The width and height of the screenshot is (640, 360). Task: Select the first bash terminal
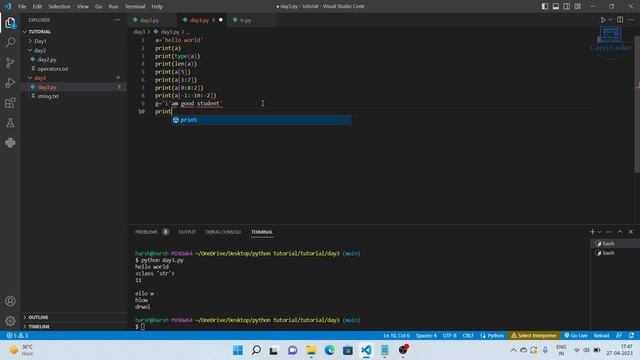615,244
